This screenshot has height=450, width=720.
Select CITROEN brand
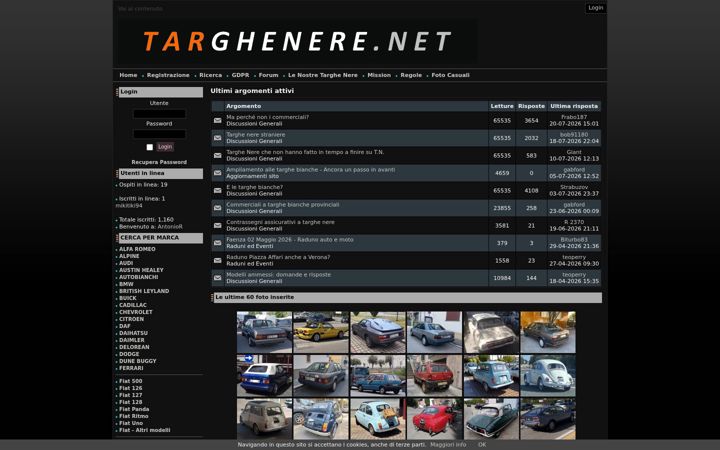(x=131, y=319)
